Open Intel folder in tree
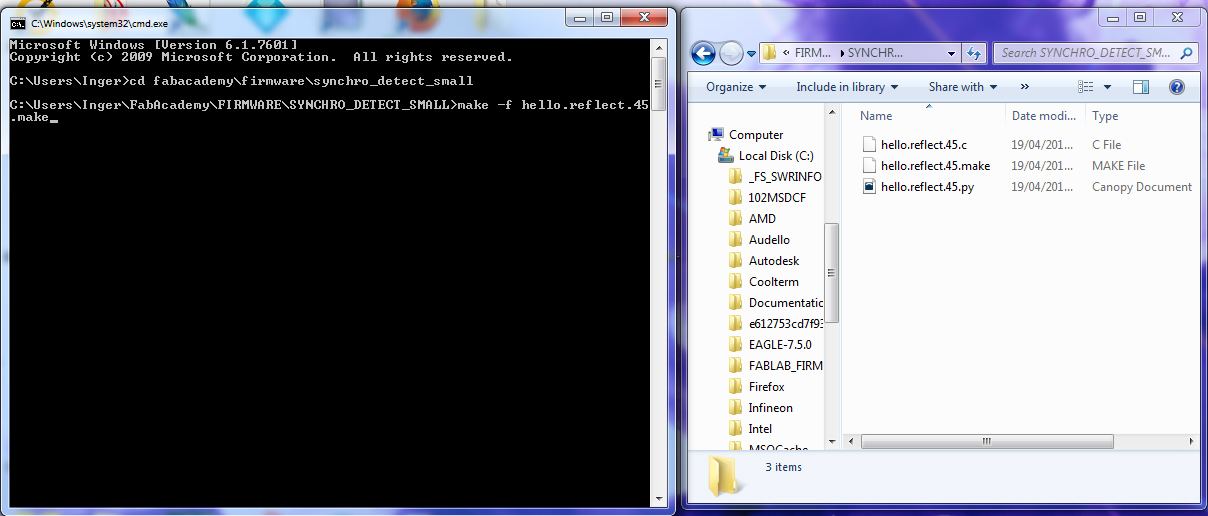Image resolution: width=1208 pixels, height=516 pixels. pyautogui.click(x=760, y=429)
